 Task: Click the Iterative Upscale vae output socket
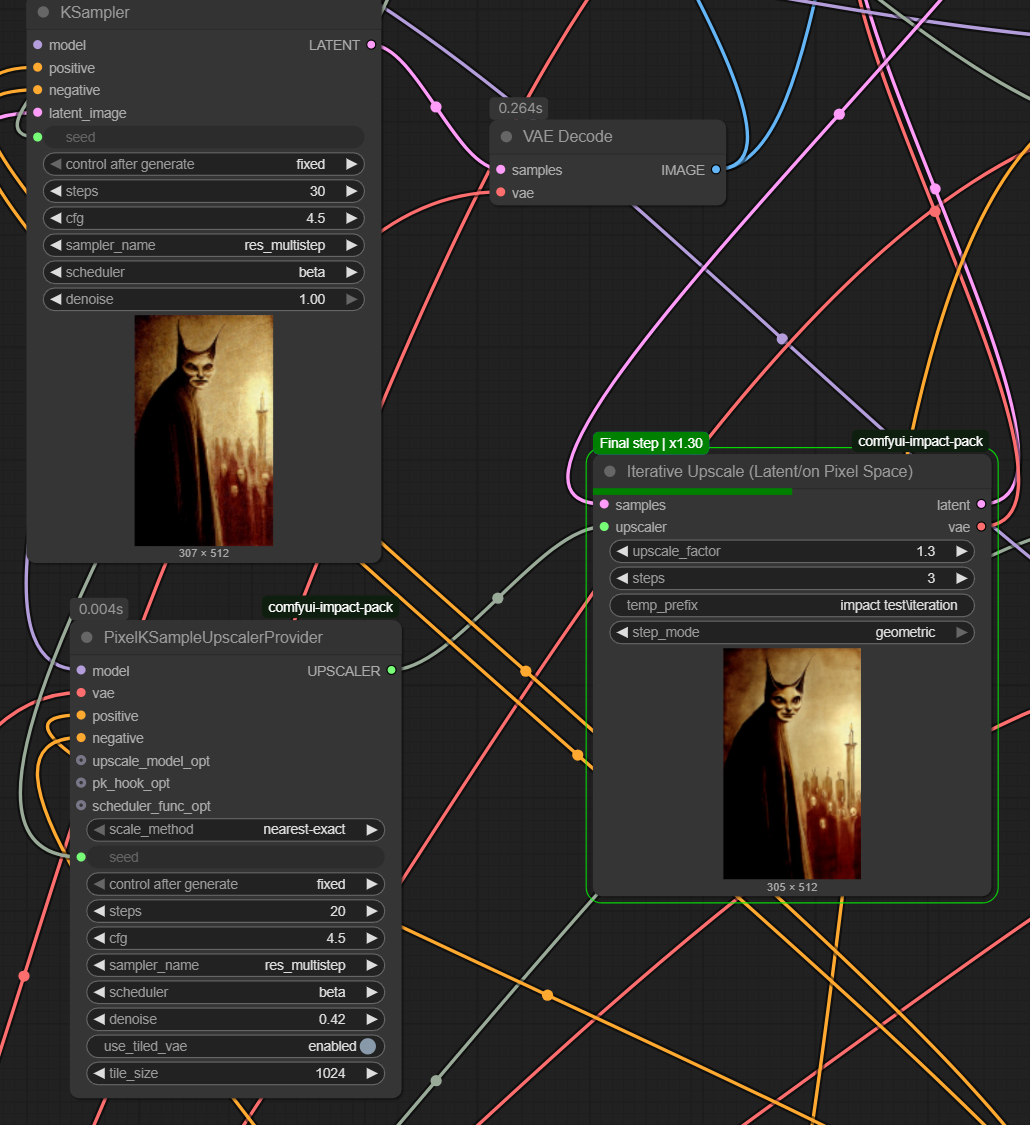pos(981,527)
